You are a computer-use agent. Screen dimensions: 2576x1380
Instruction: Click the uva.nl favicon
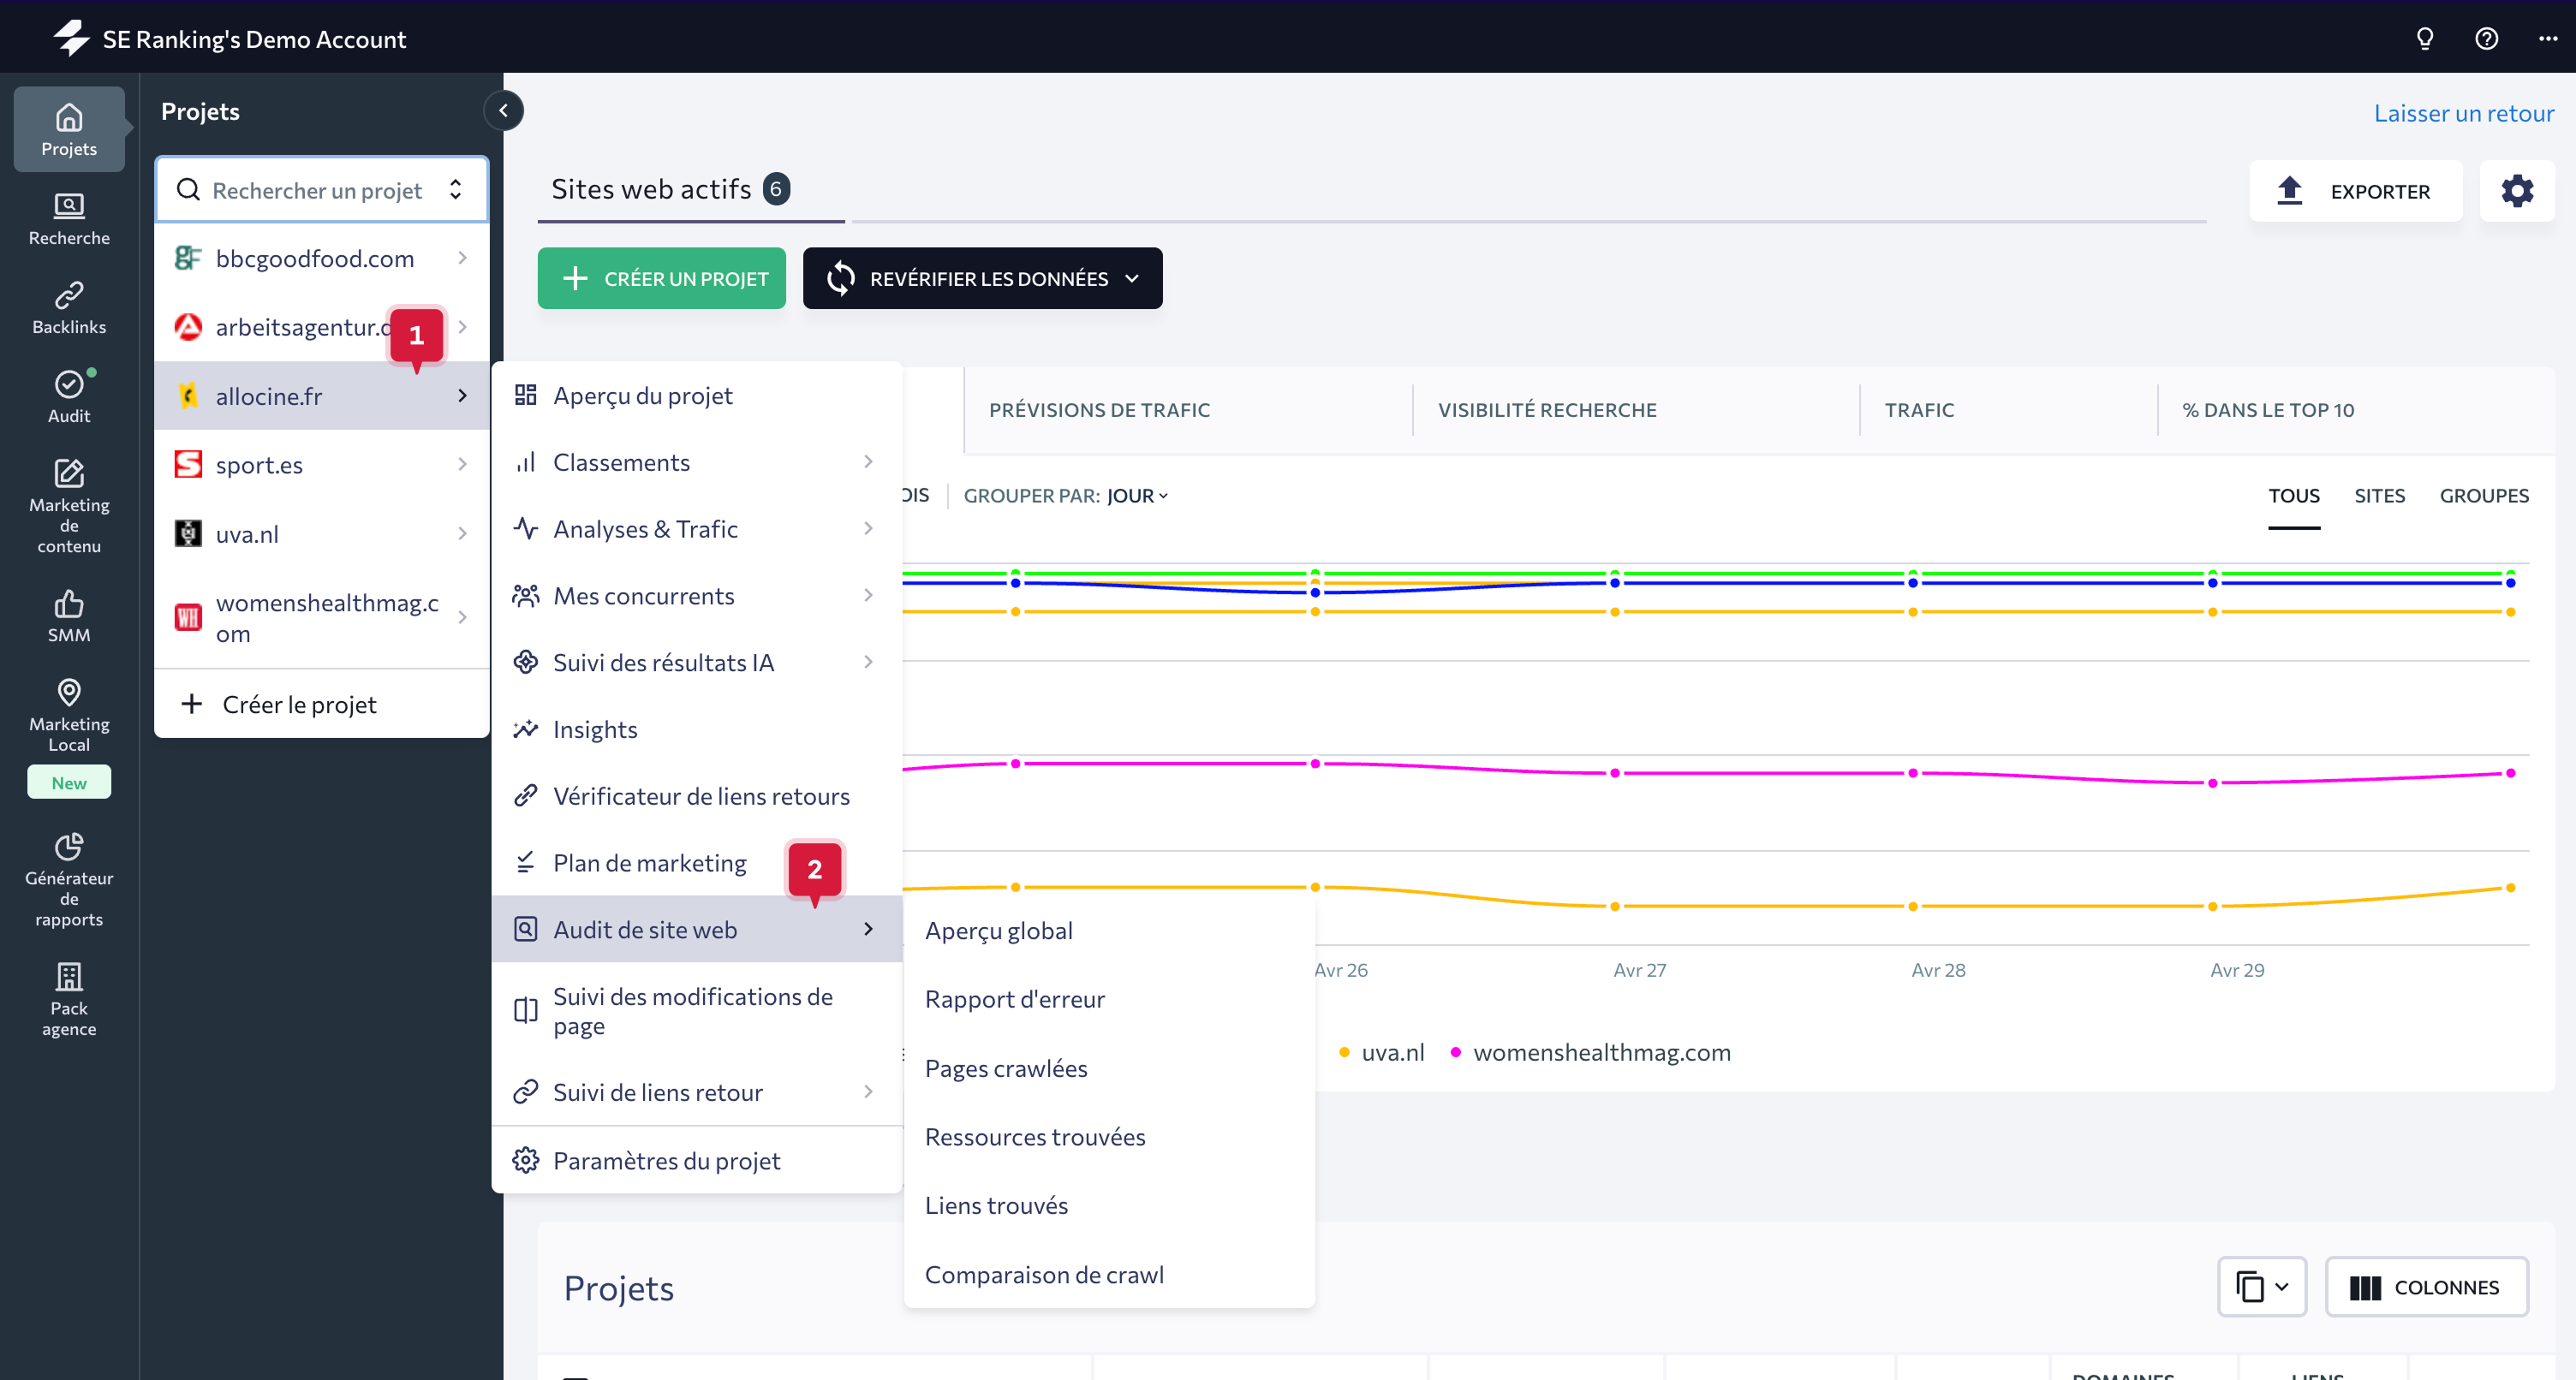188,533
